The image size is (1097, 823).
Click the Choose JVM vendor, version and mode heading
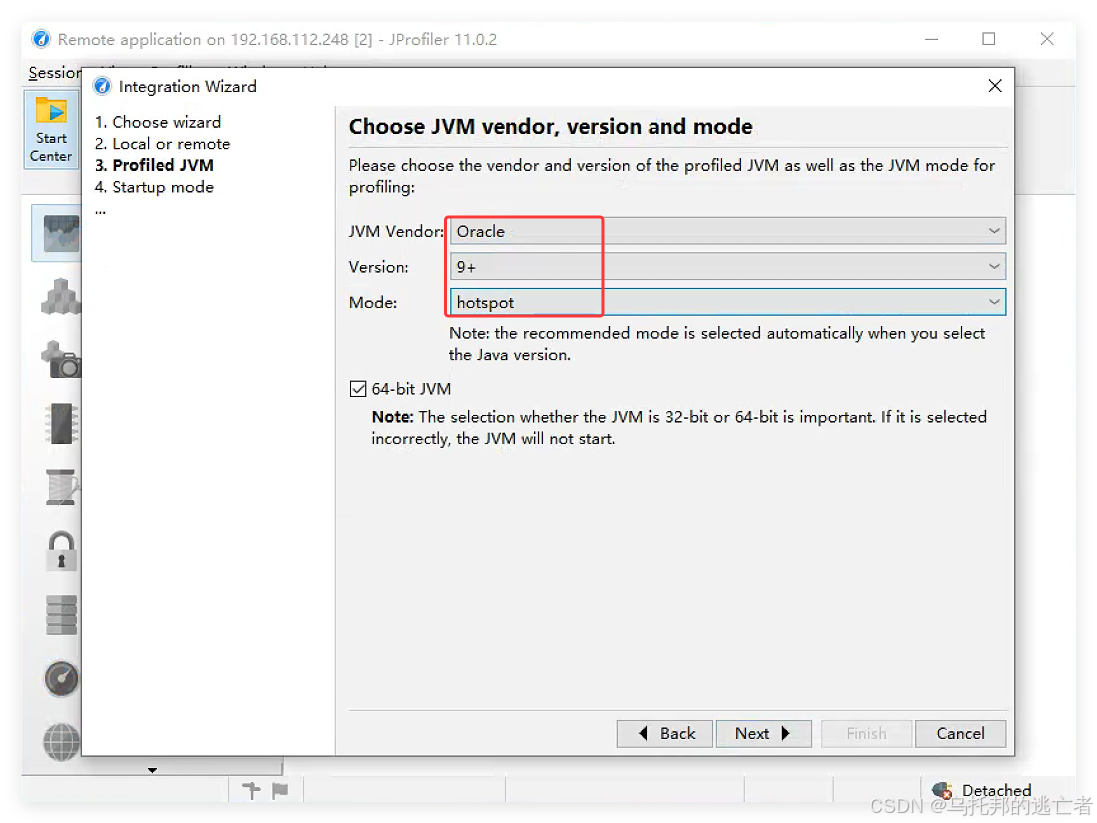tap(551, 127)
